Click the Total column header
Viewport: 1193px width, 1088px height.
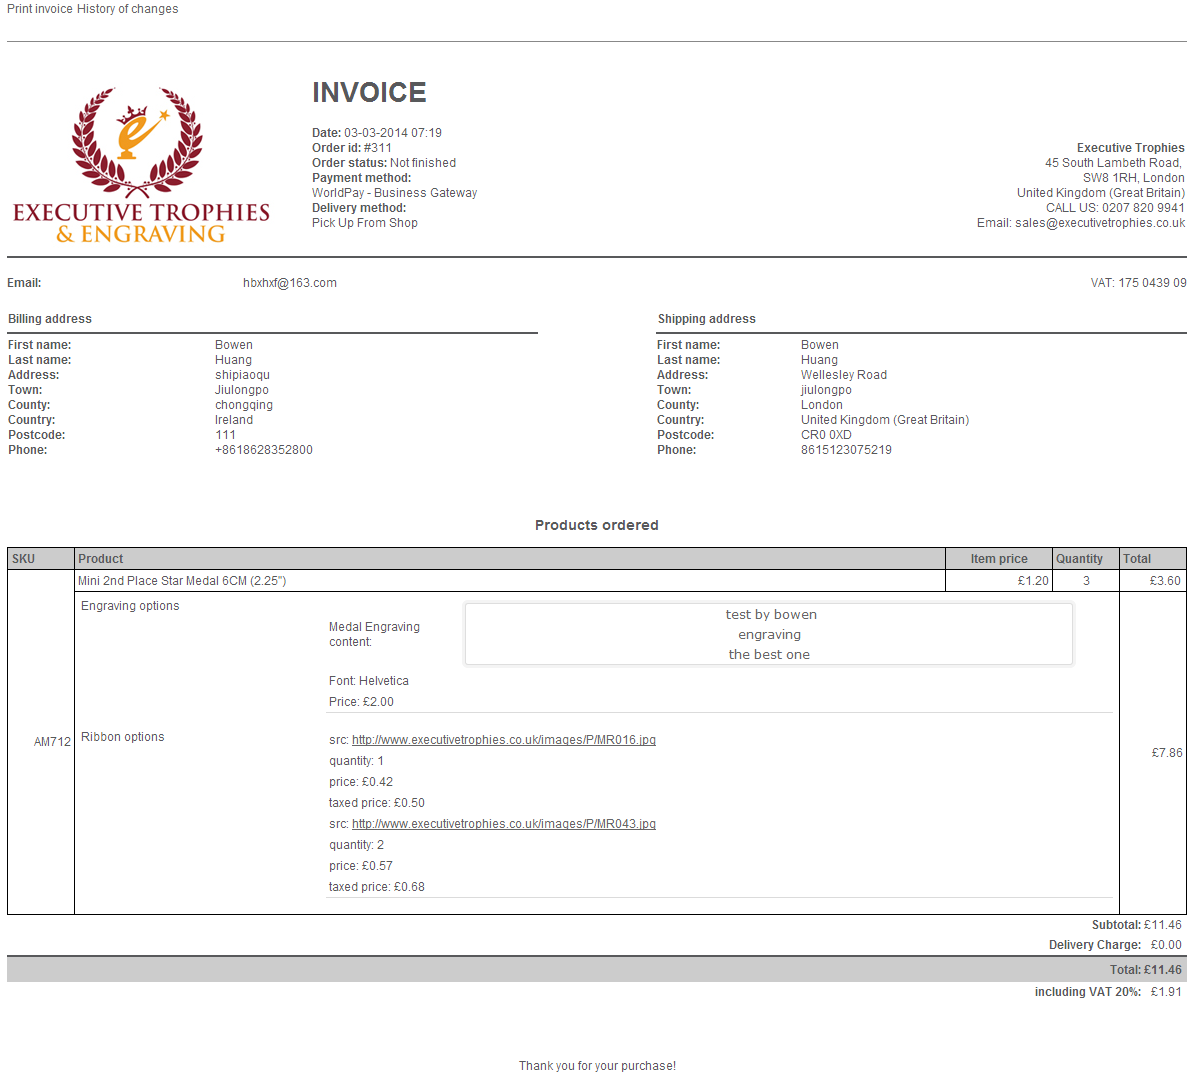[x=1137, y=559]
